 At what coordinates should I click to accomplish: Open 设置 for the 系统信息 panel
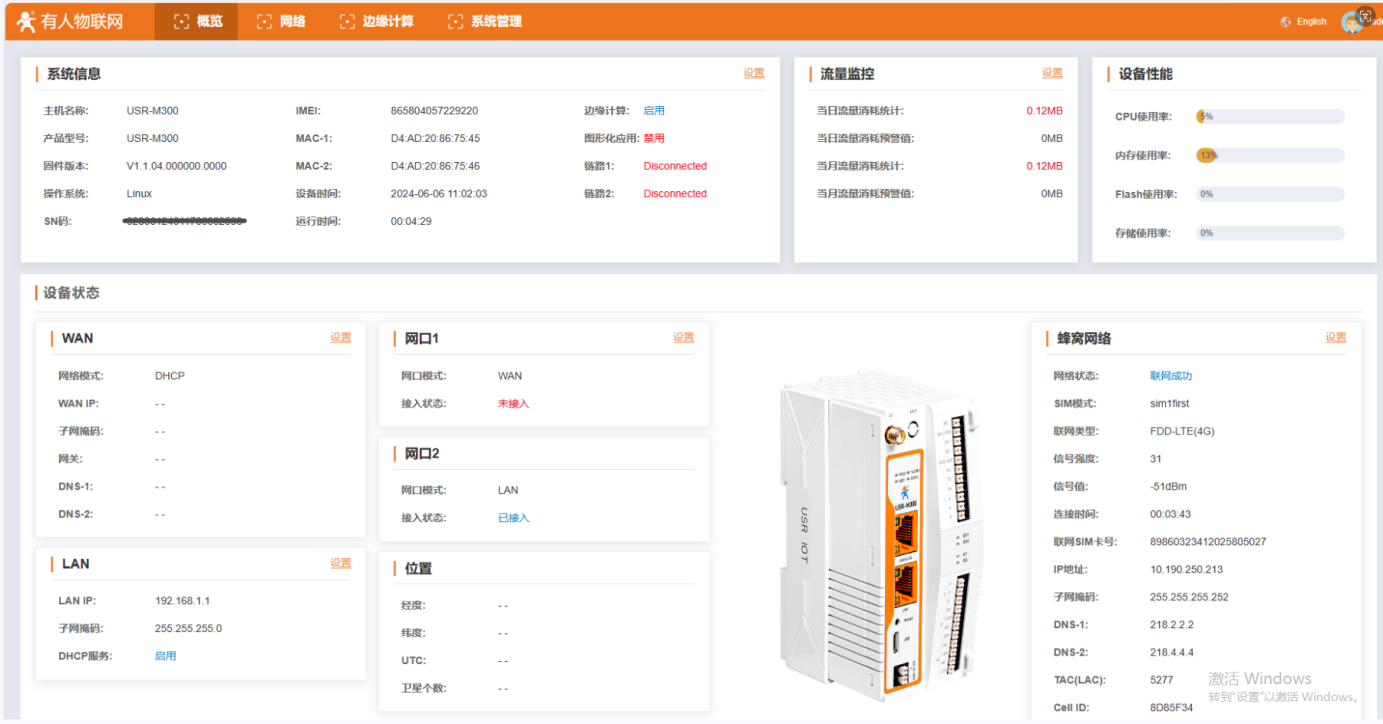pyautogui.click(x=754, y=73)
